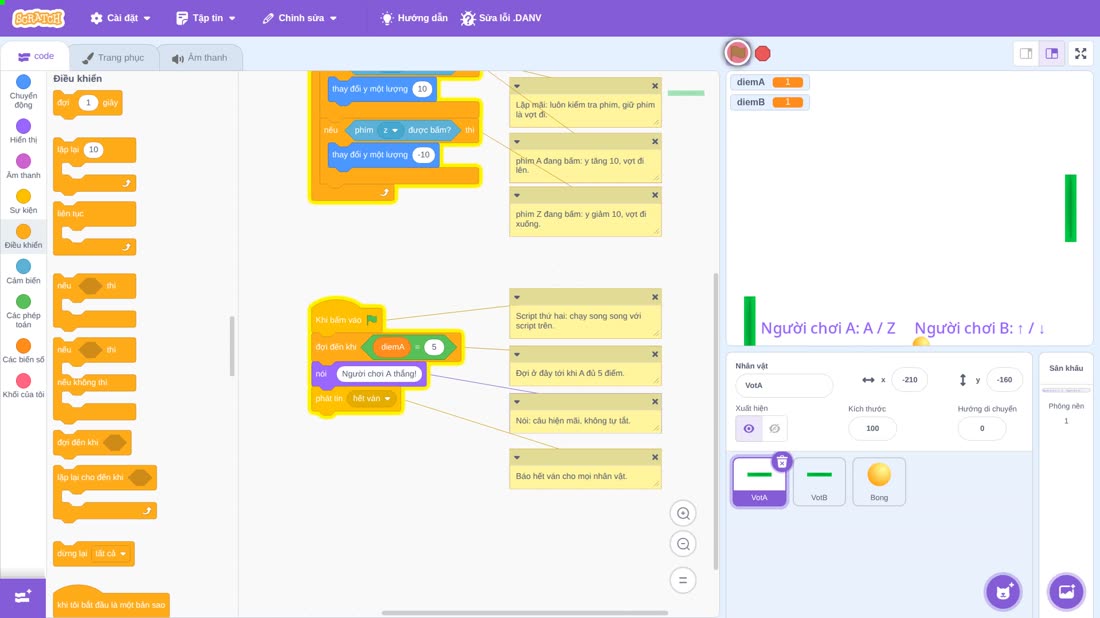Zoom out the code workspace
This screenshot has width=1100, height=618.
click(683, 544)
